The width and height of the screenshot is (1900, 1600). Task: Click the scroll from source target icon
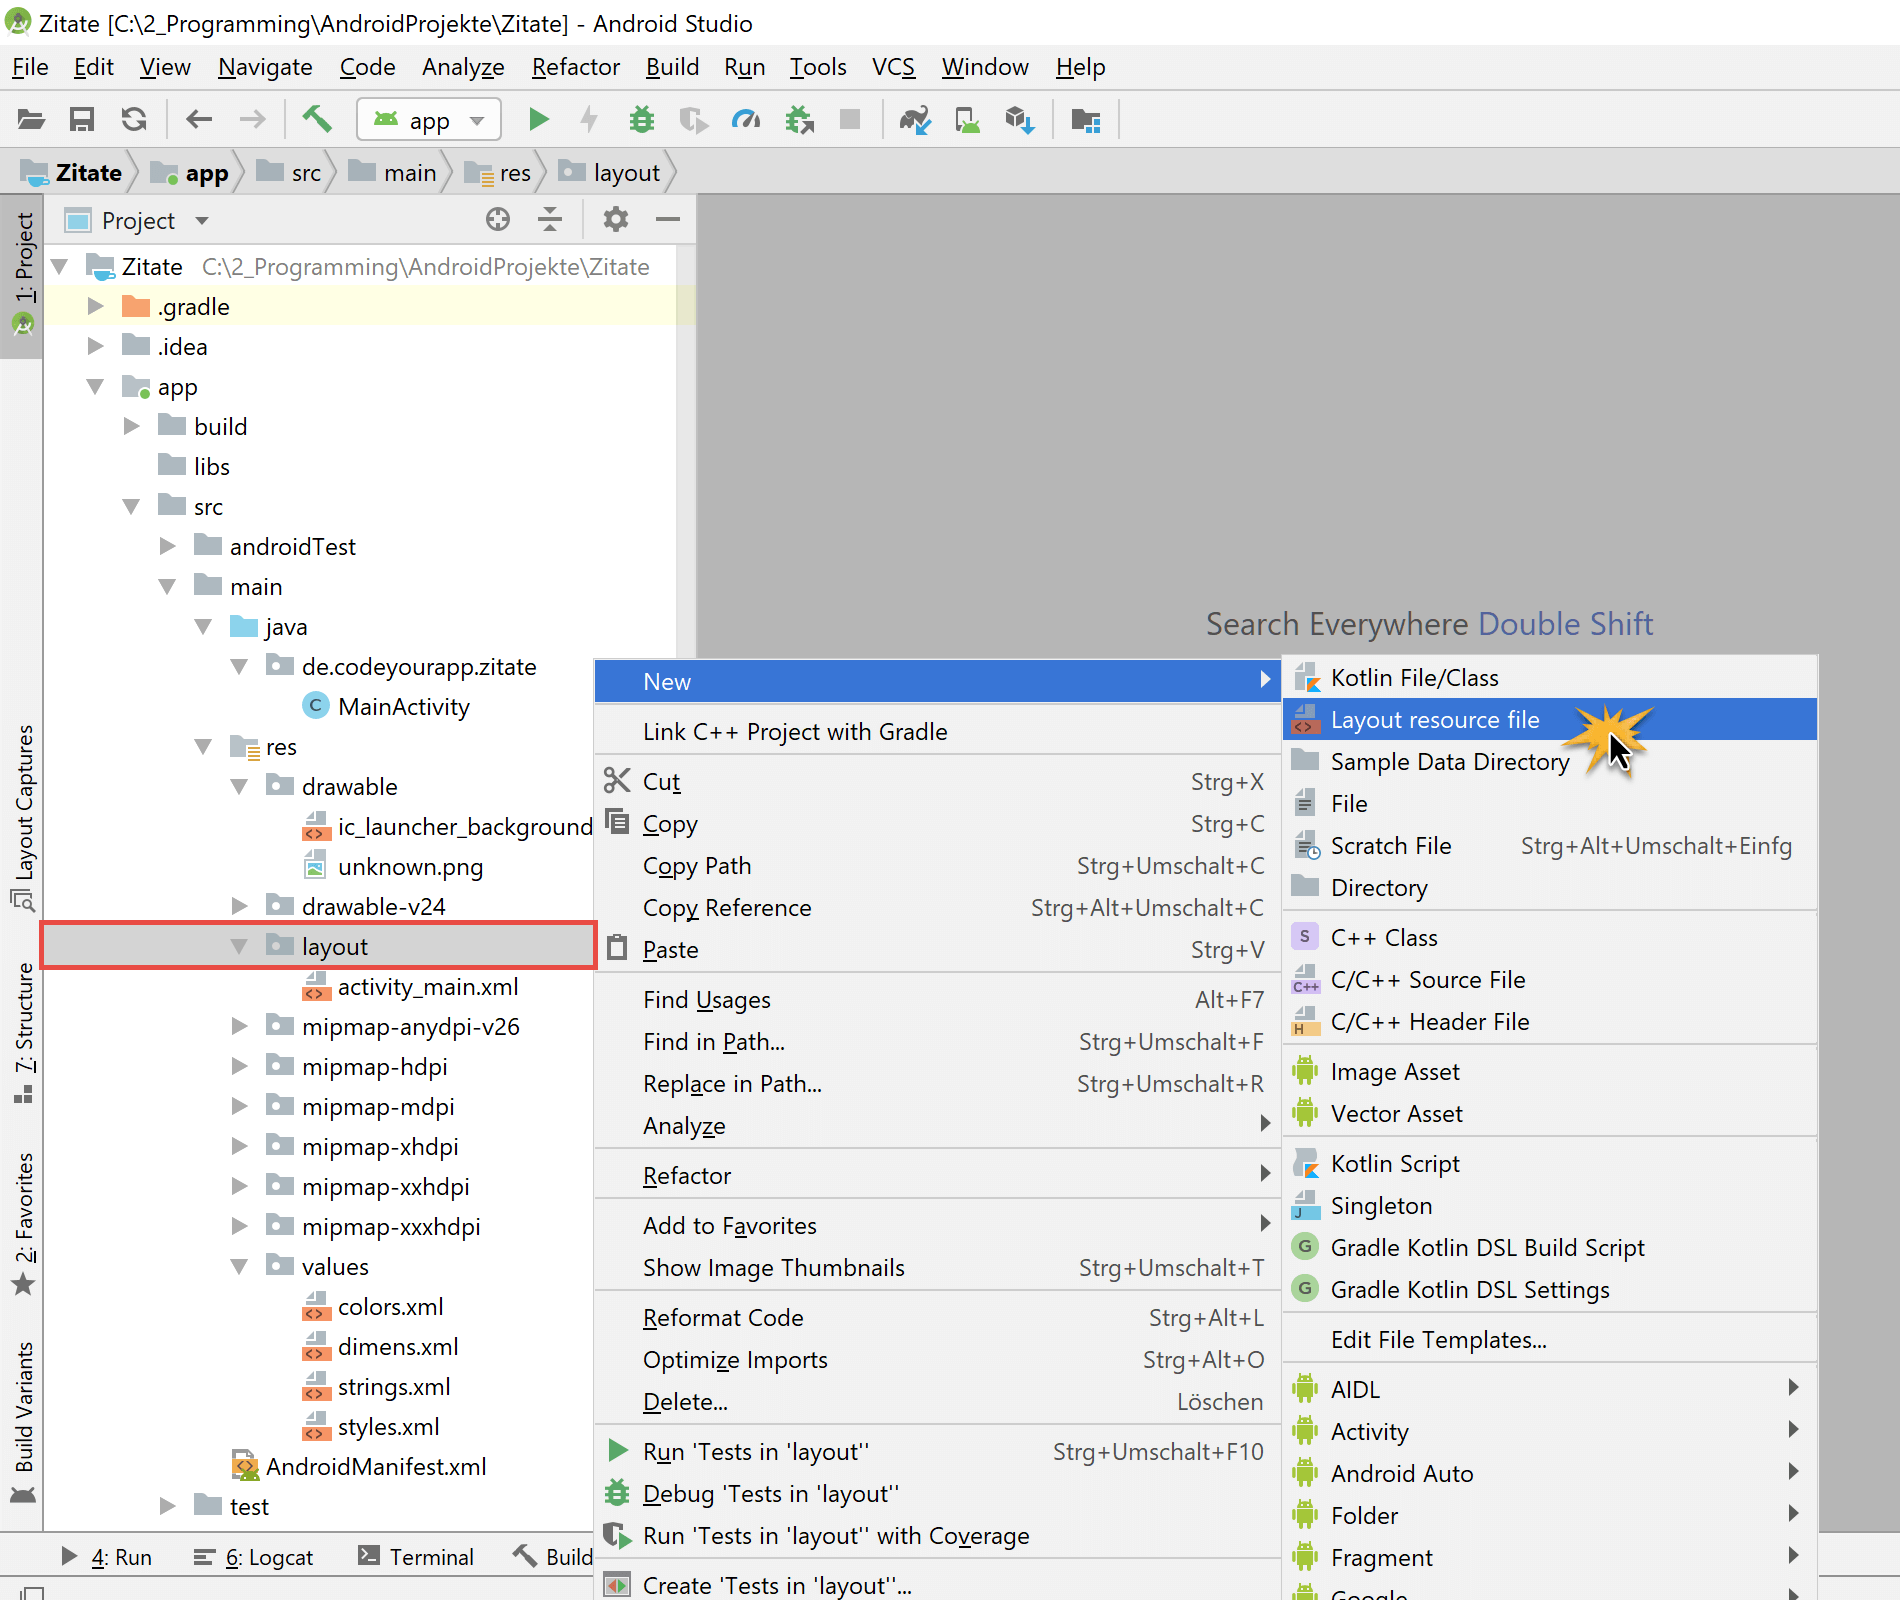(498, 219)
